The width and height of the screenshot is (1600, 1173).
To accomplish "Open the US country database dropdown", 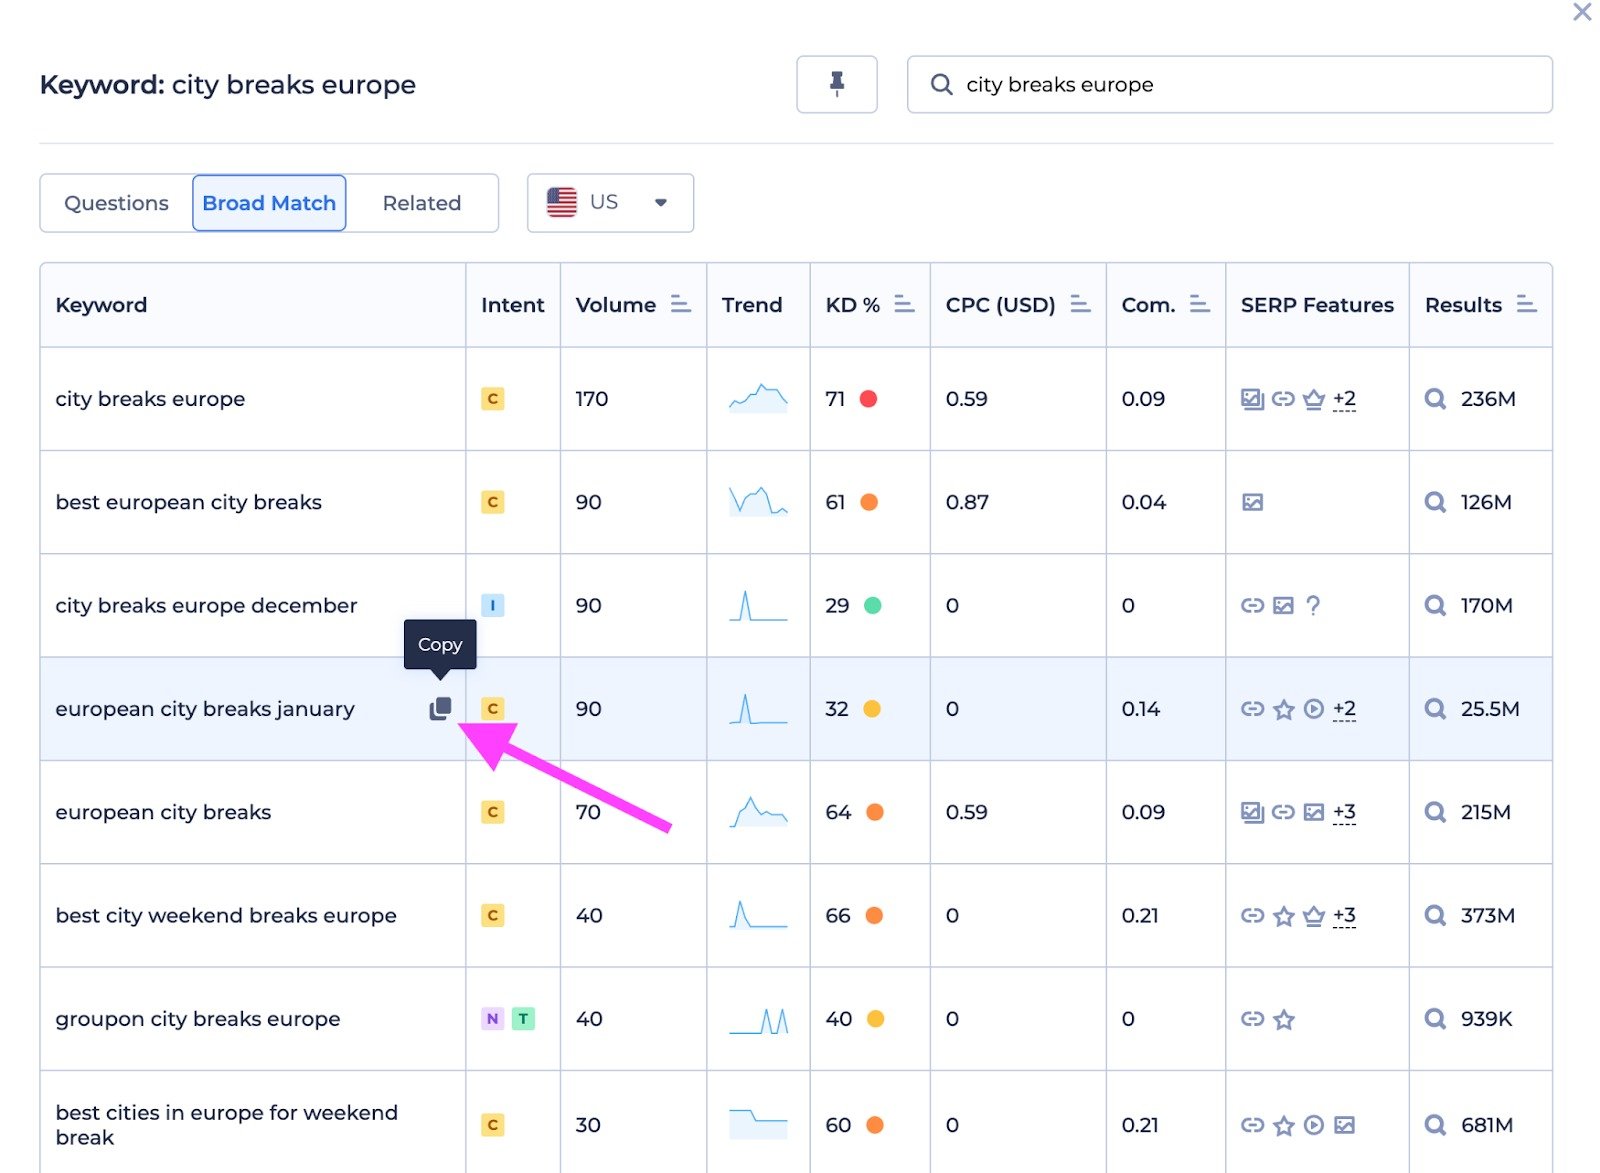I will coord(610,203).
